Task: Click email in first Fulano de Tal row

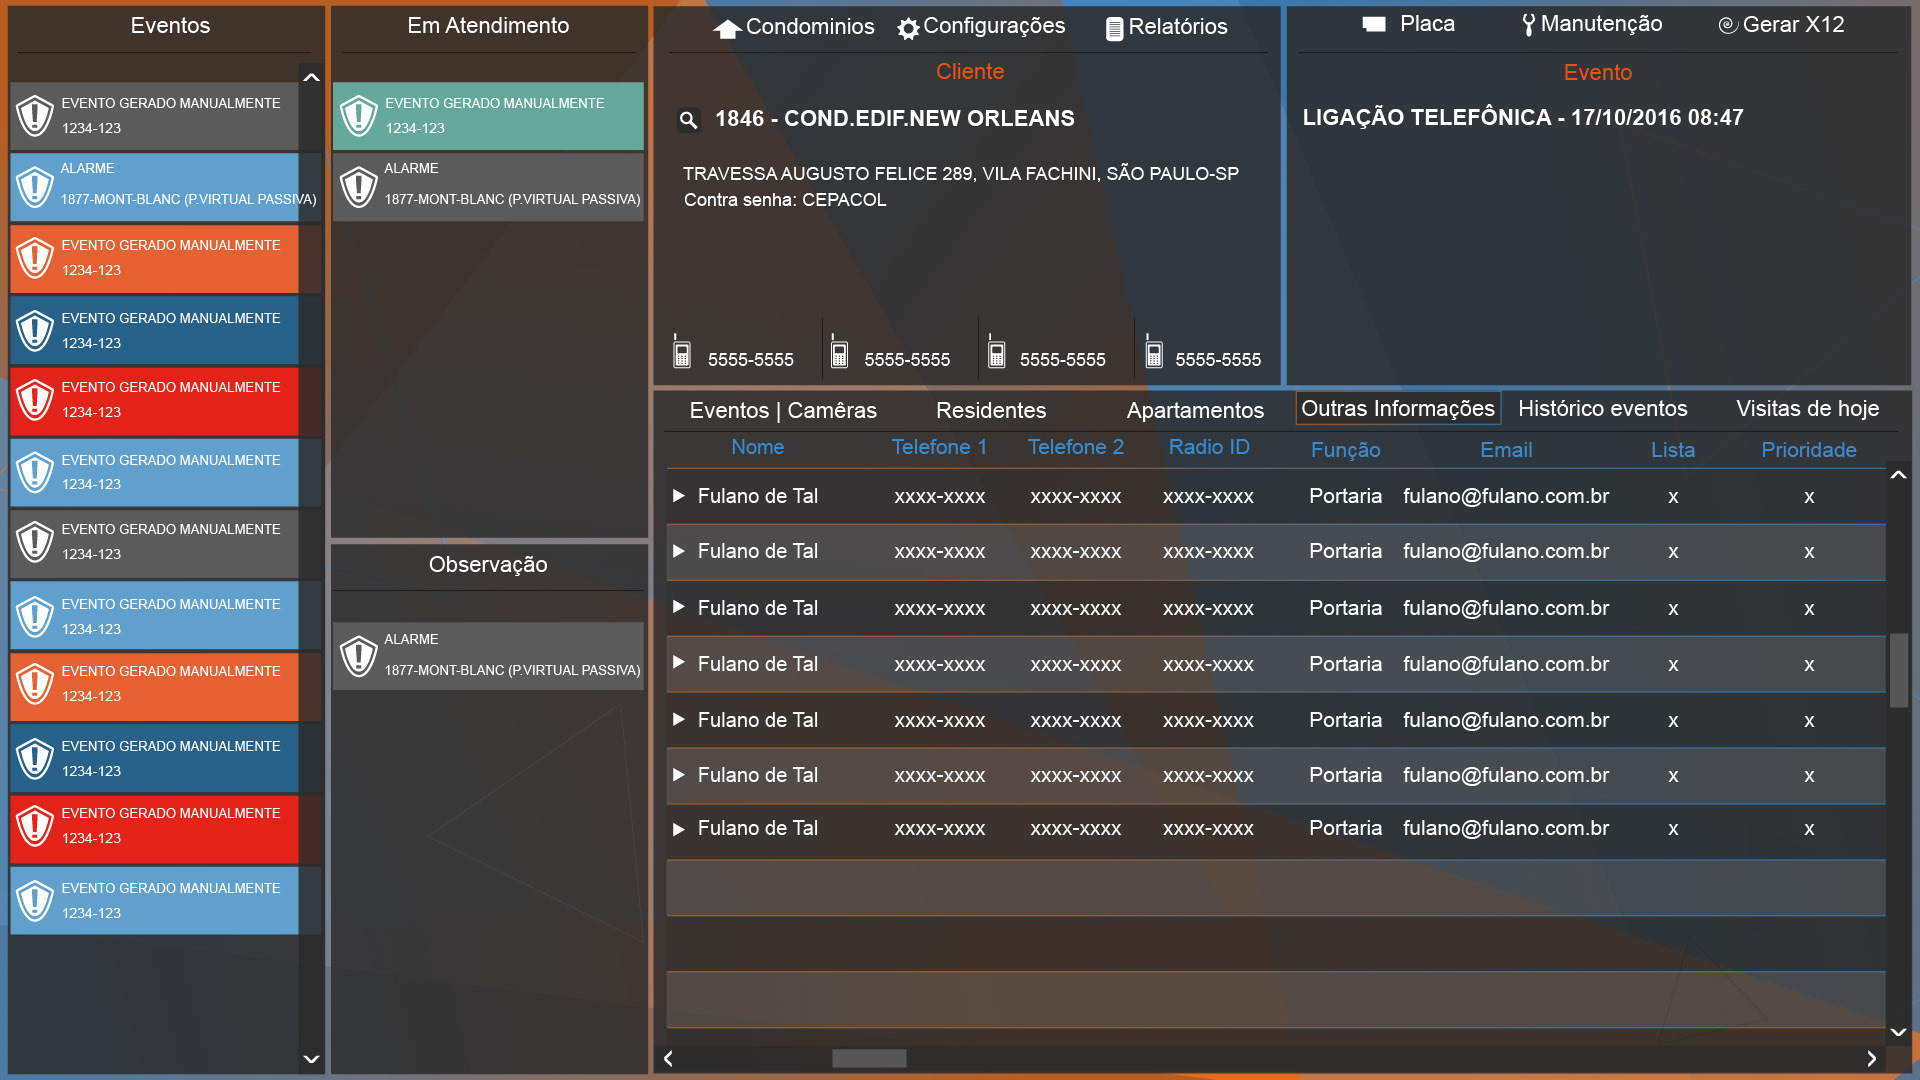Action: [x=1506, y=496]
